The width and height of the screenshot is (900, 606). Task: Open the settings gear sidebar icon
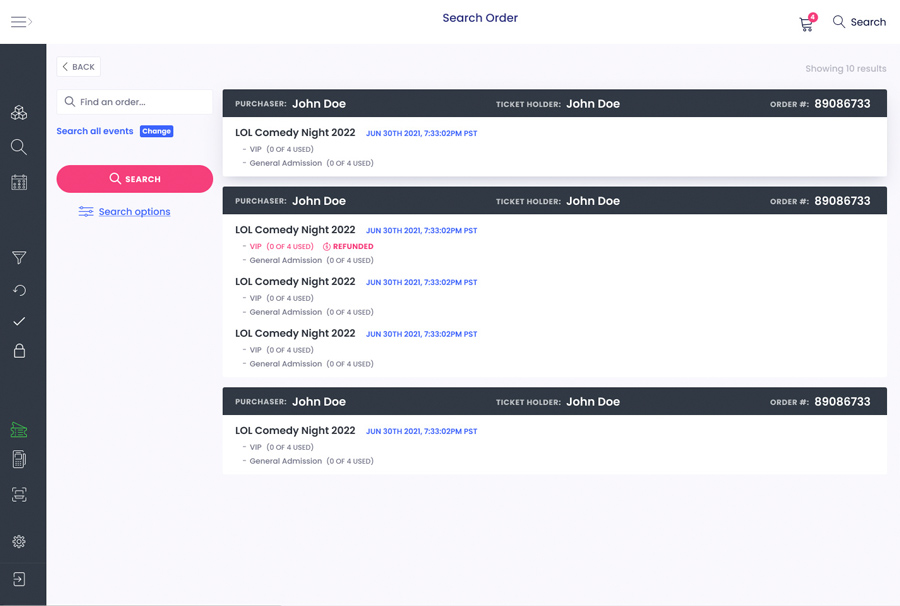click(19, 541)
